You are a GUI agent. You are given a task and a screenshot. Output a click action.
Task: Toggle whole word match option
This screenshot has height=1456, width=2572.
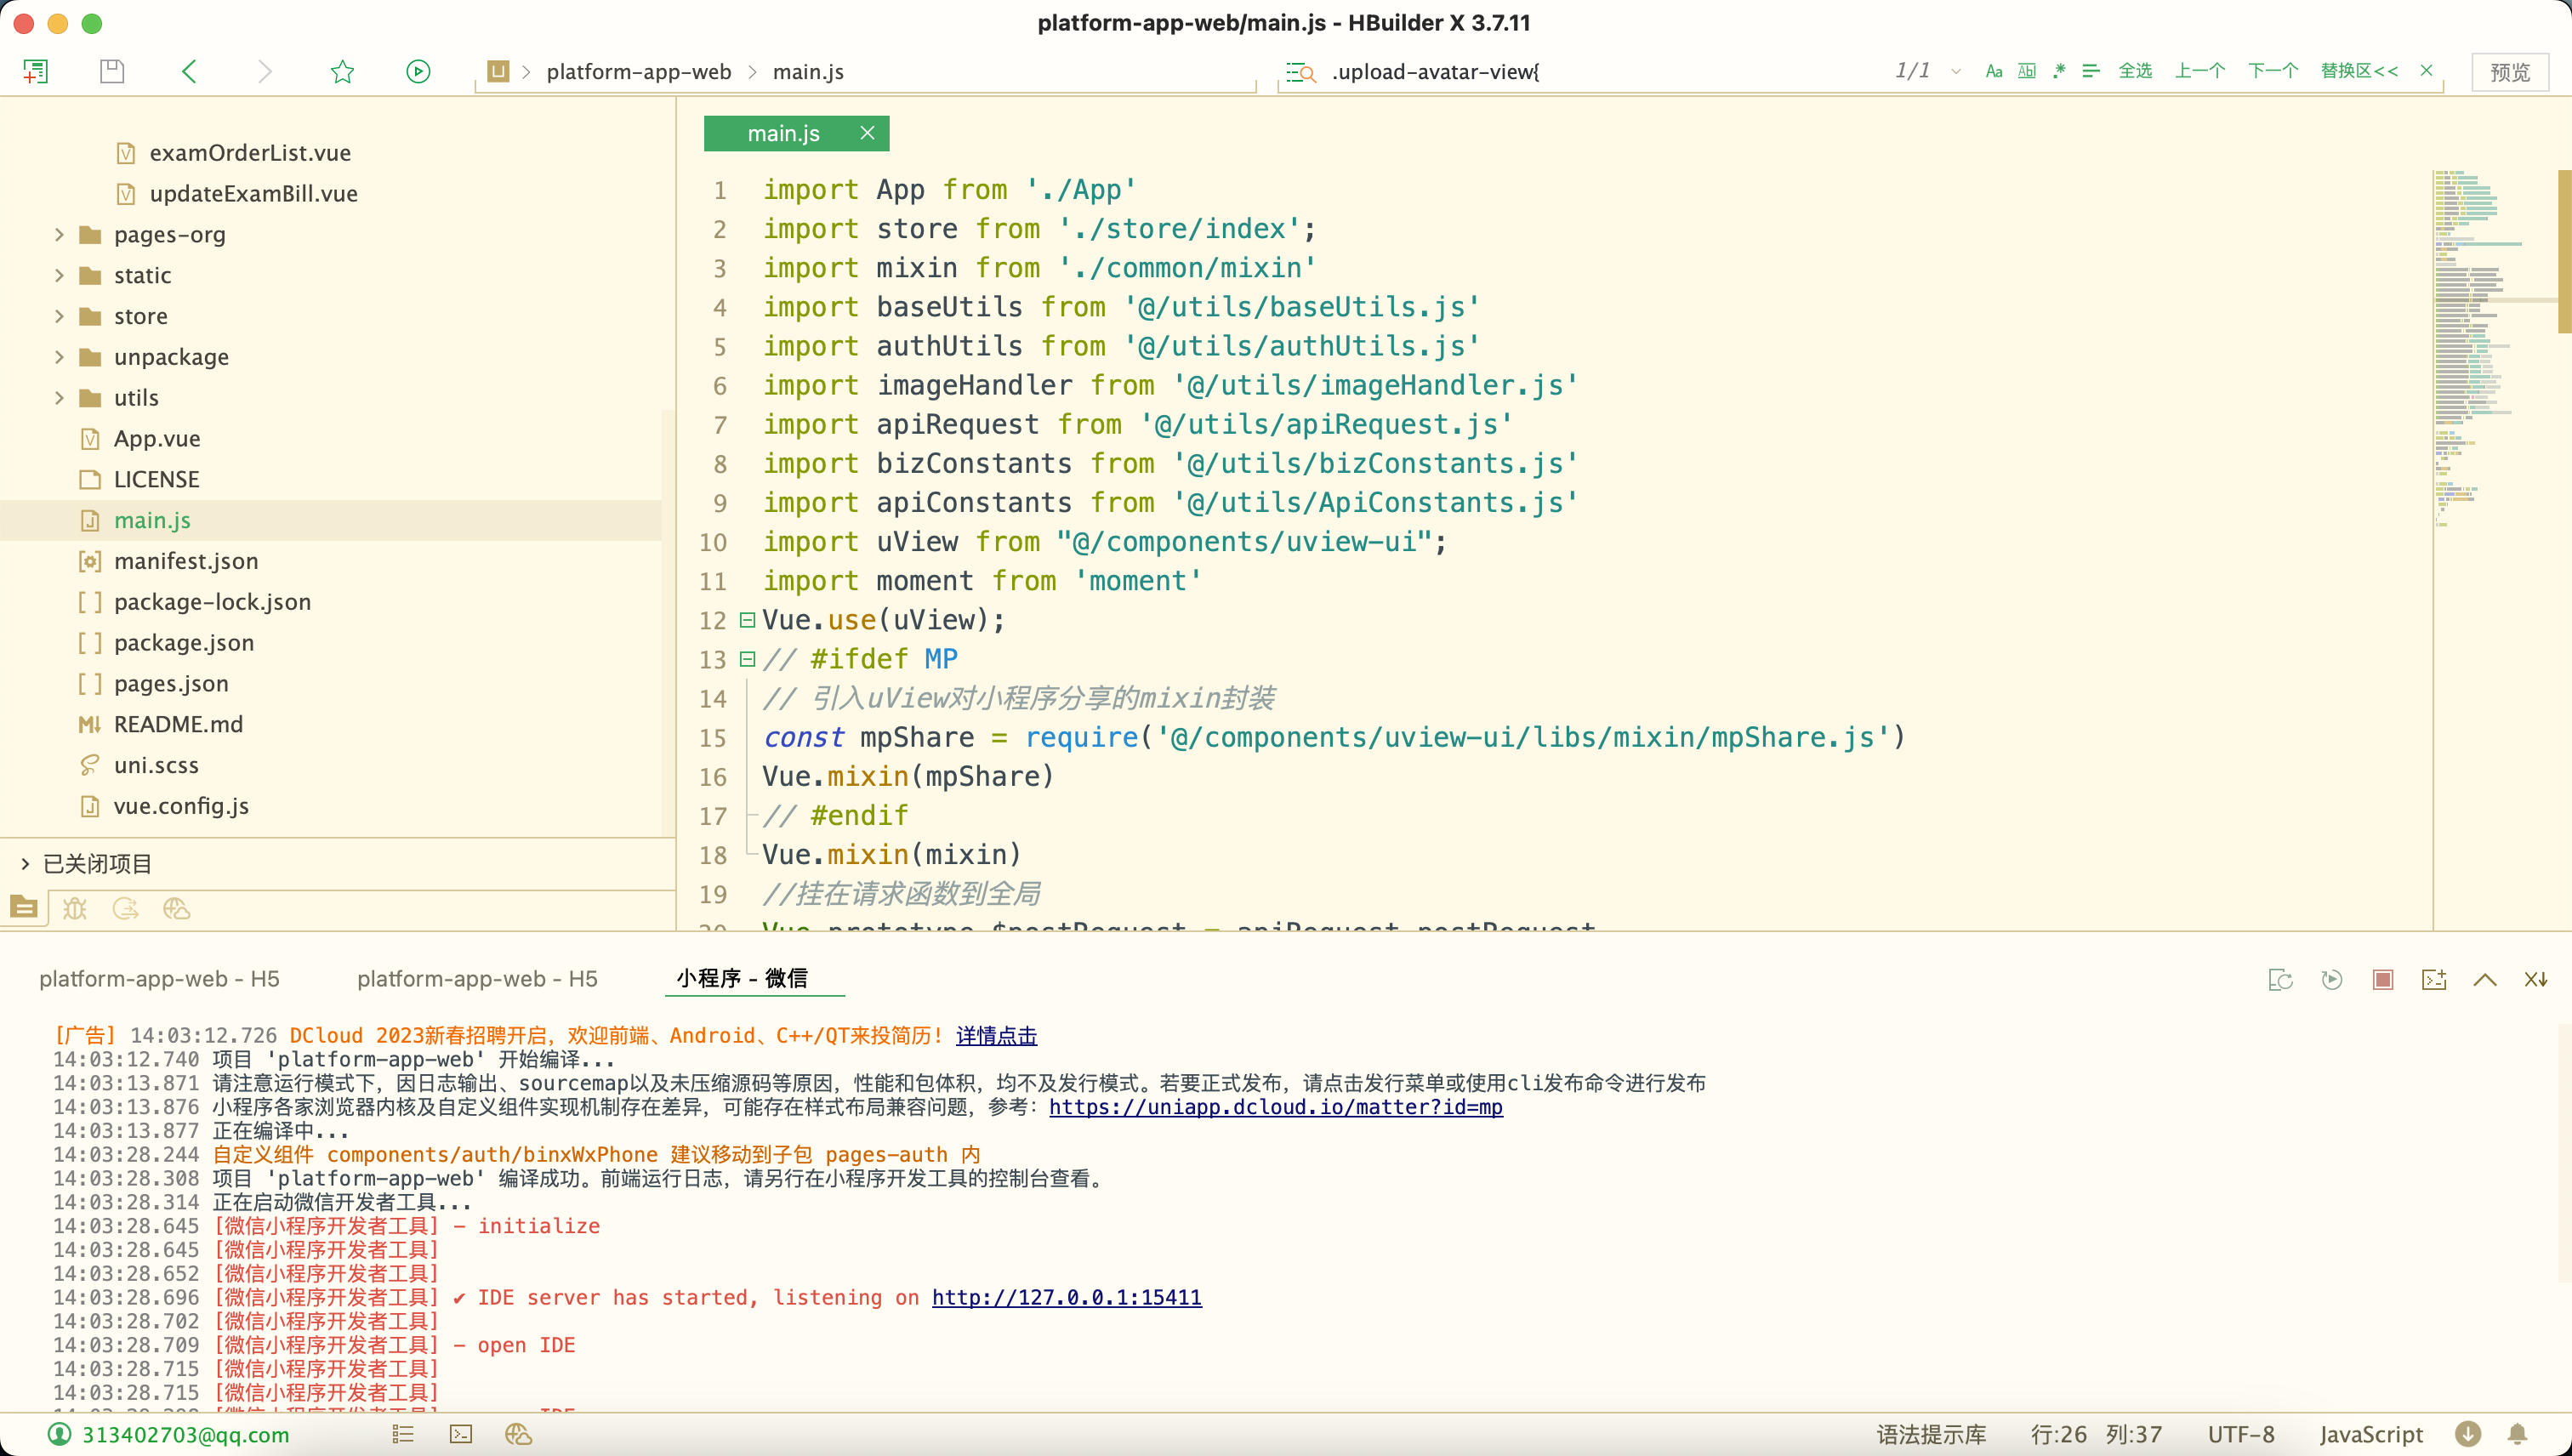(2026, 71)
